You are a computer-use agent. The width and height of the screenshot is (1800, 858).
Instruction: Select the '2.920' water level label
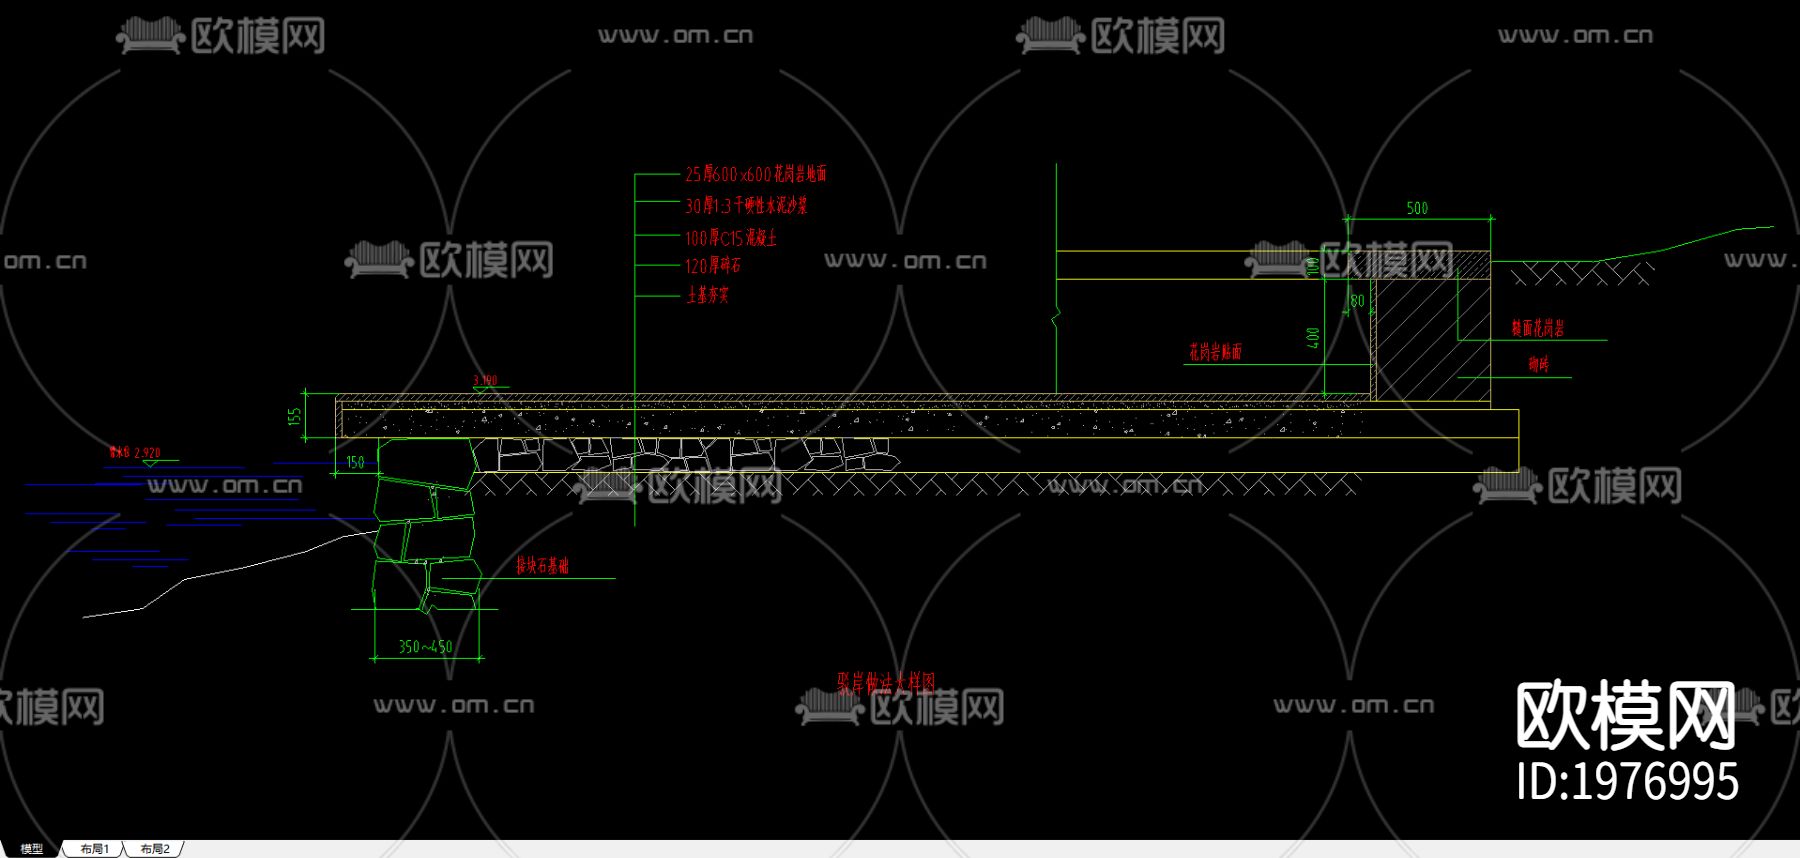[147, 453]
